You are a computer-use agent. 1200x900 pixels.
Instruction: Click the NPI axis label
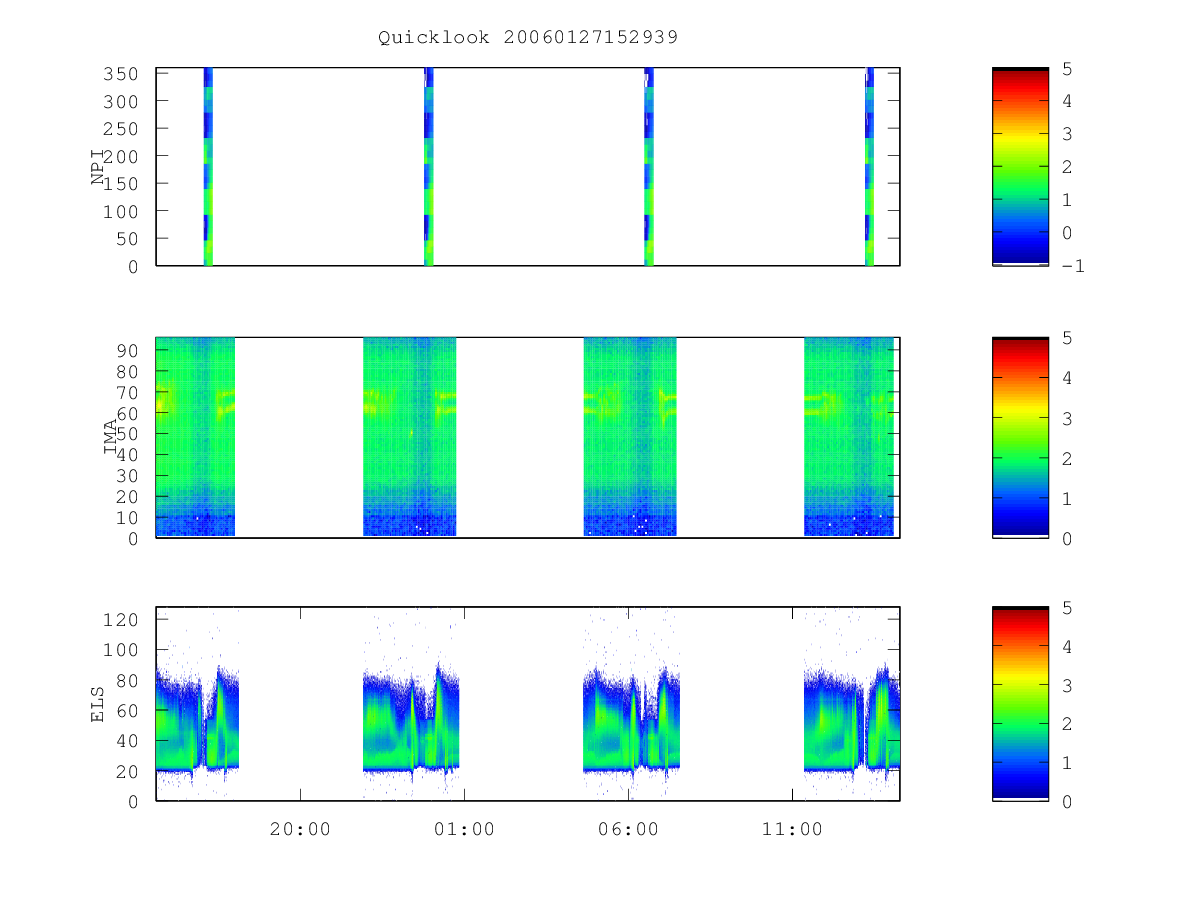click(98, 167)
